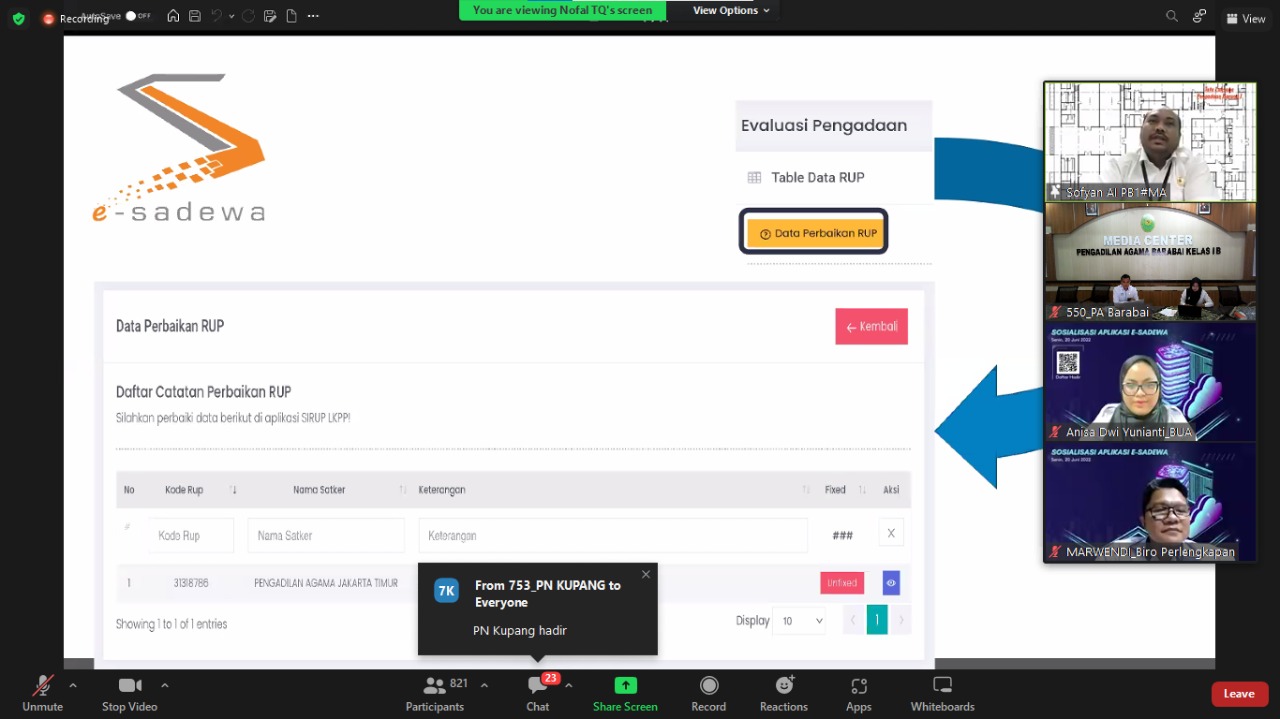
Task: Click the Stop Video camera icon
Action: 129,686
